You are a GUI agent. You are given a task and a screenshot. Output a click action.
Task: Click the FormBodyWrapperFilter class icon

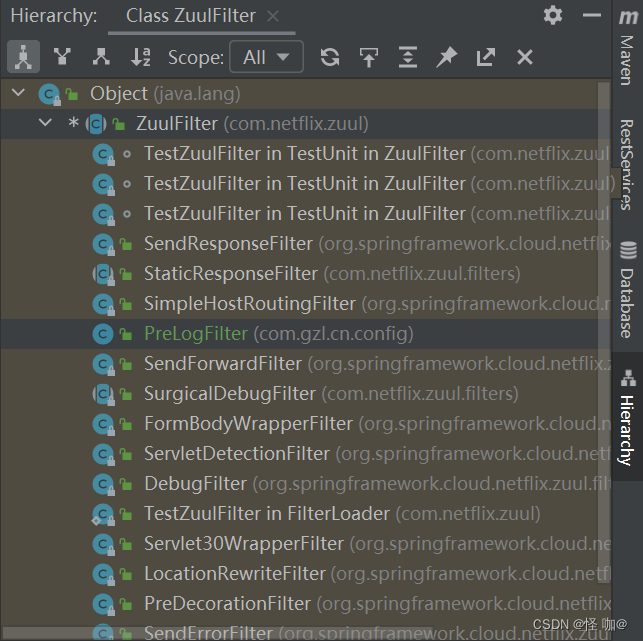point(103,424)
